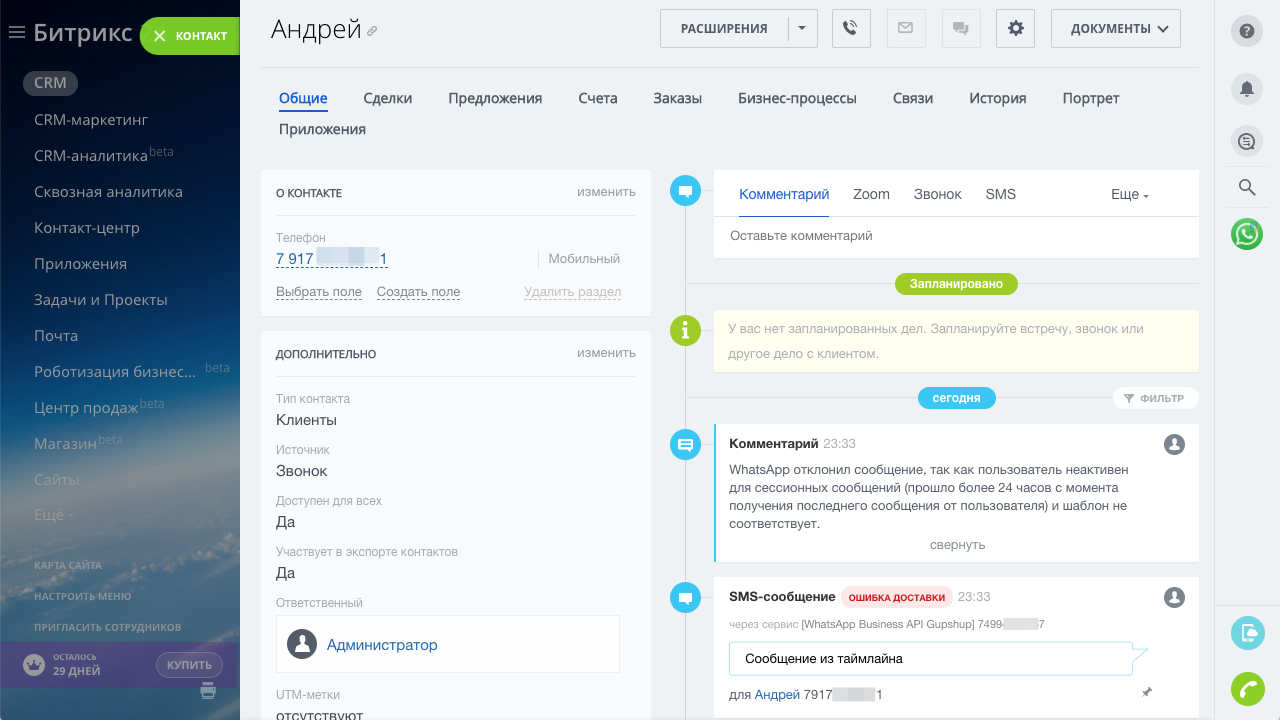Pin the SMS message entry

[1147, 692]
